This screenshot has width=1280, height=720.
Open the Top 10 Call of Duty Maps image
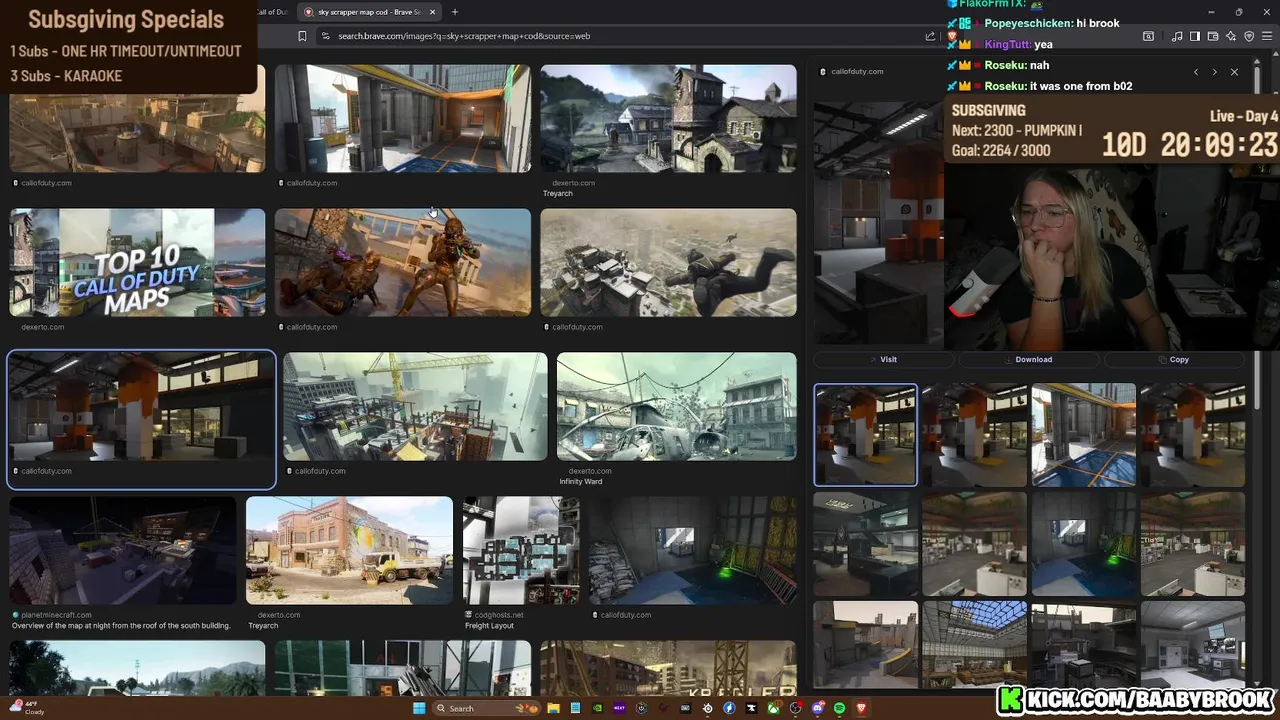tap(137, 262)
